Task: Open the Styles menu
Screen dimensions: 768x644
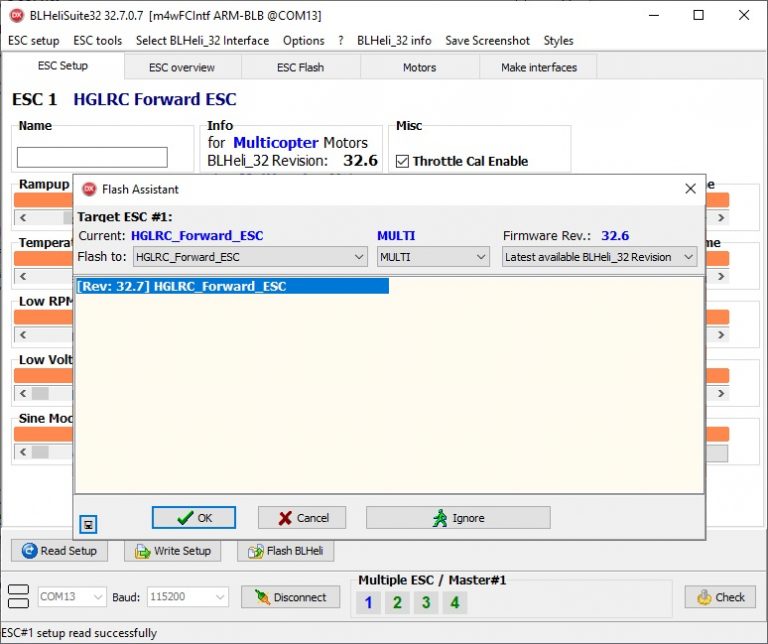Action: point(558,41)
